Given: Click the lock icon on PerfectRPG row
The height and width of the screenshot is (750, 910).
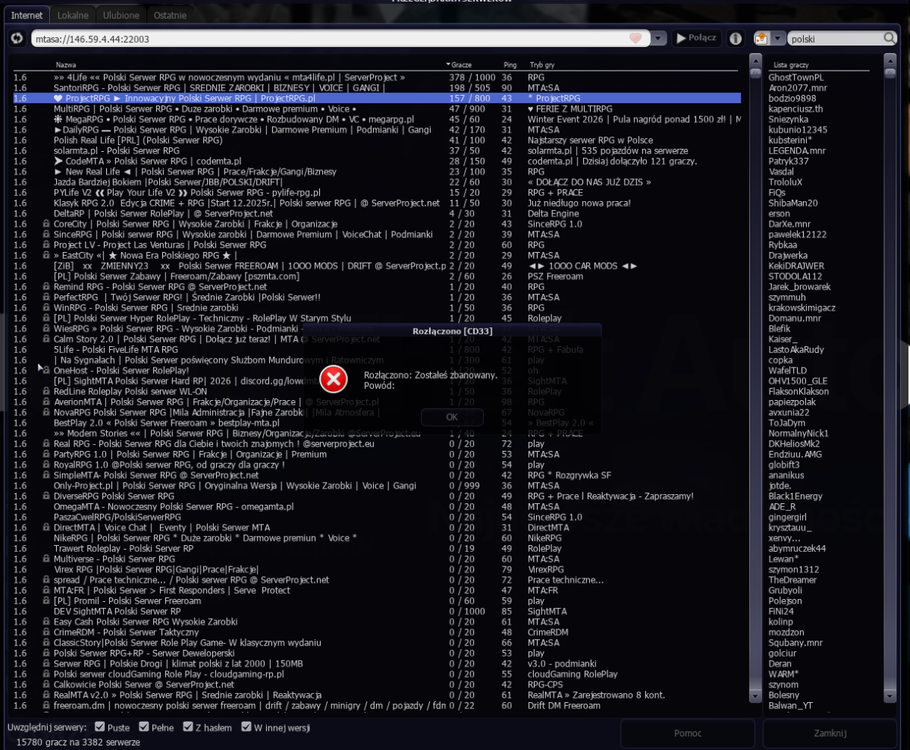Looking at the screenshot, I should [x=46, y=297].
